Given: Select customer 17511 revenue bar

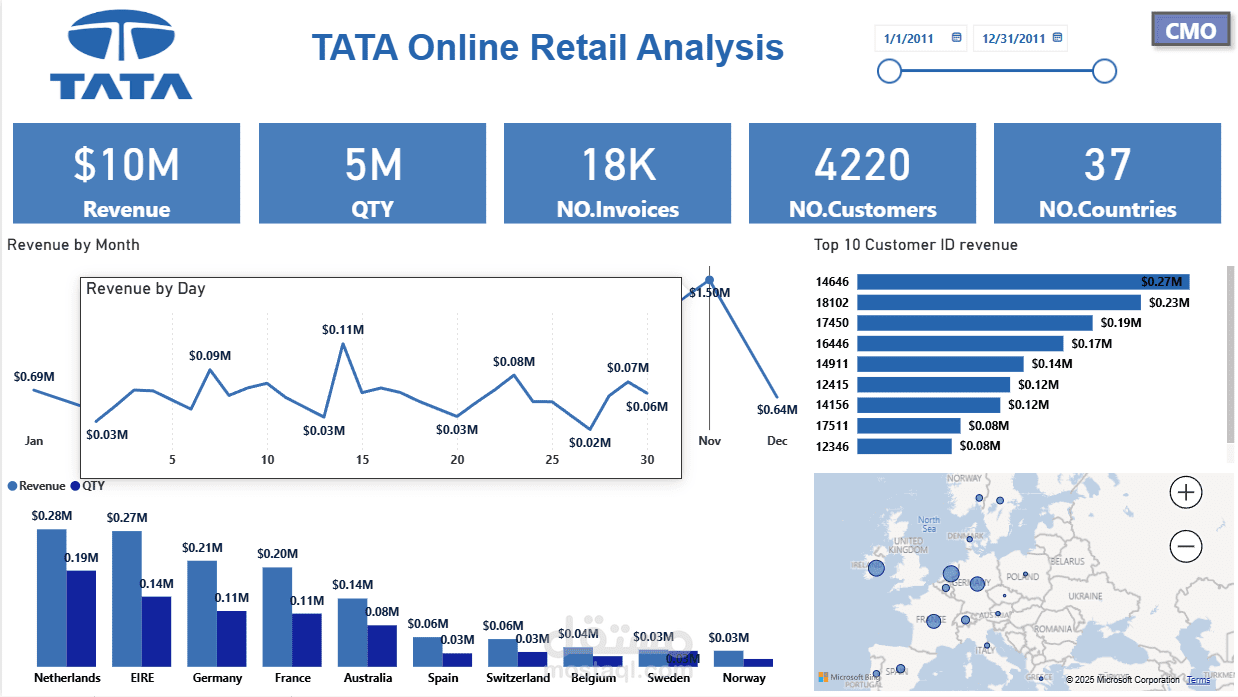Looking at the screenshot, I should [x=908, y=426].
